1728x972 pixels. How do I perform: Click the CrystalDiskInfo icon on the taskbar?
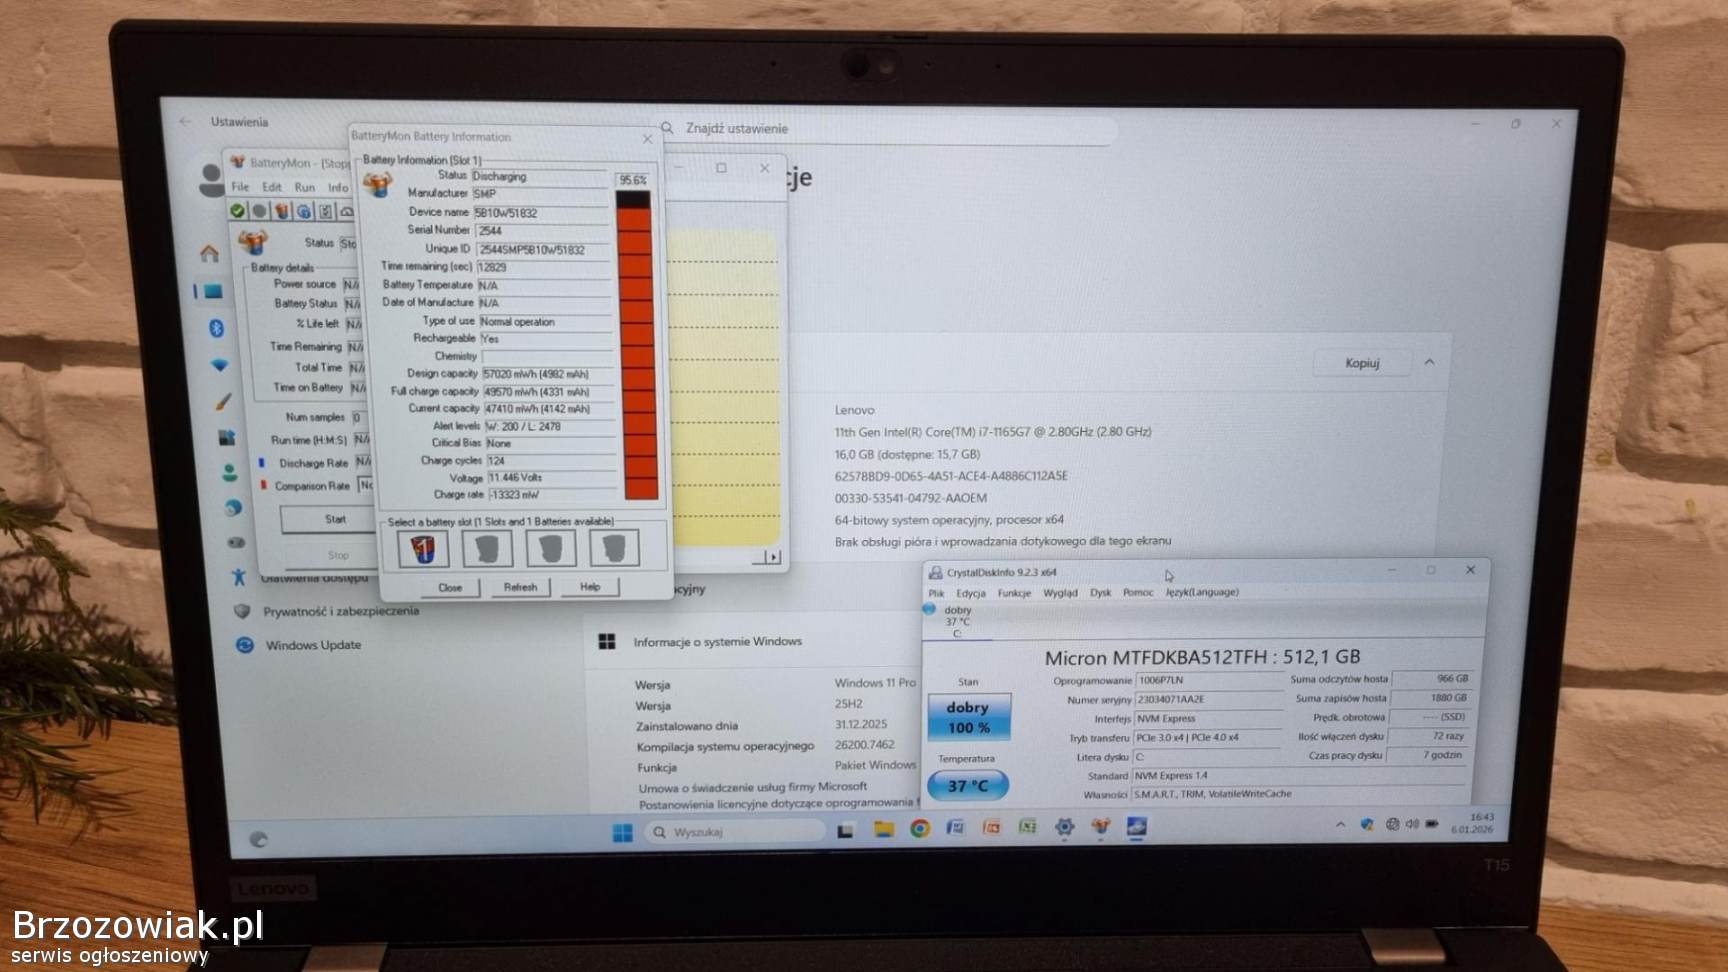pyautogui.click(x=1137, y=827)
